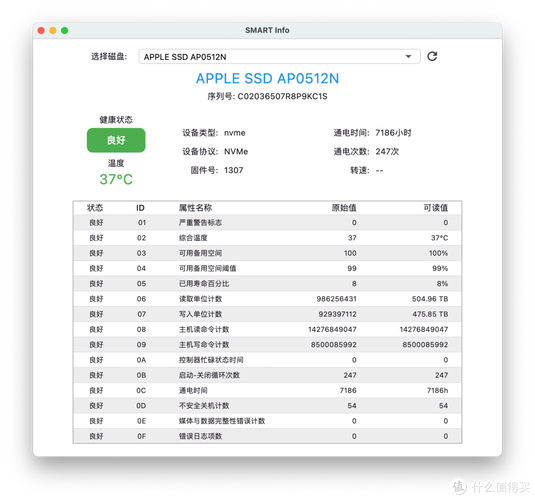The image size is (535, 500).
Task: Select the 控制器忙碌状态时间 attribute row
Action: [268, 360]
